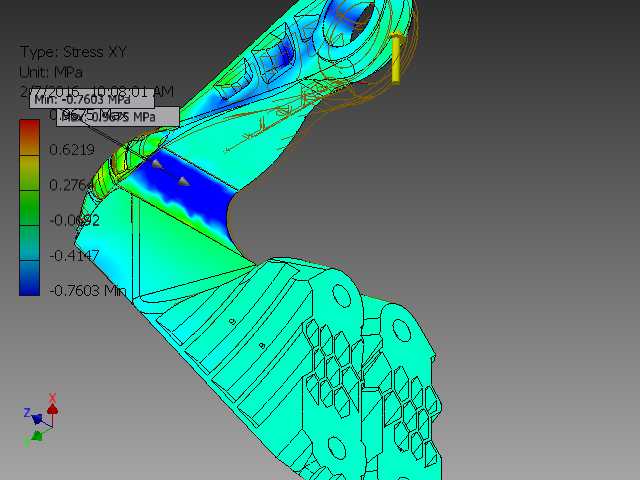Click the 'MPa' max probe label box
640x480 pixels.
click(118, 117)
